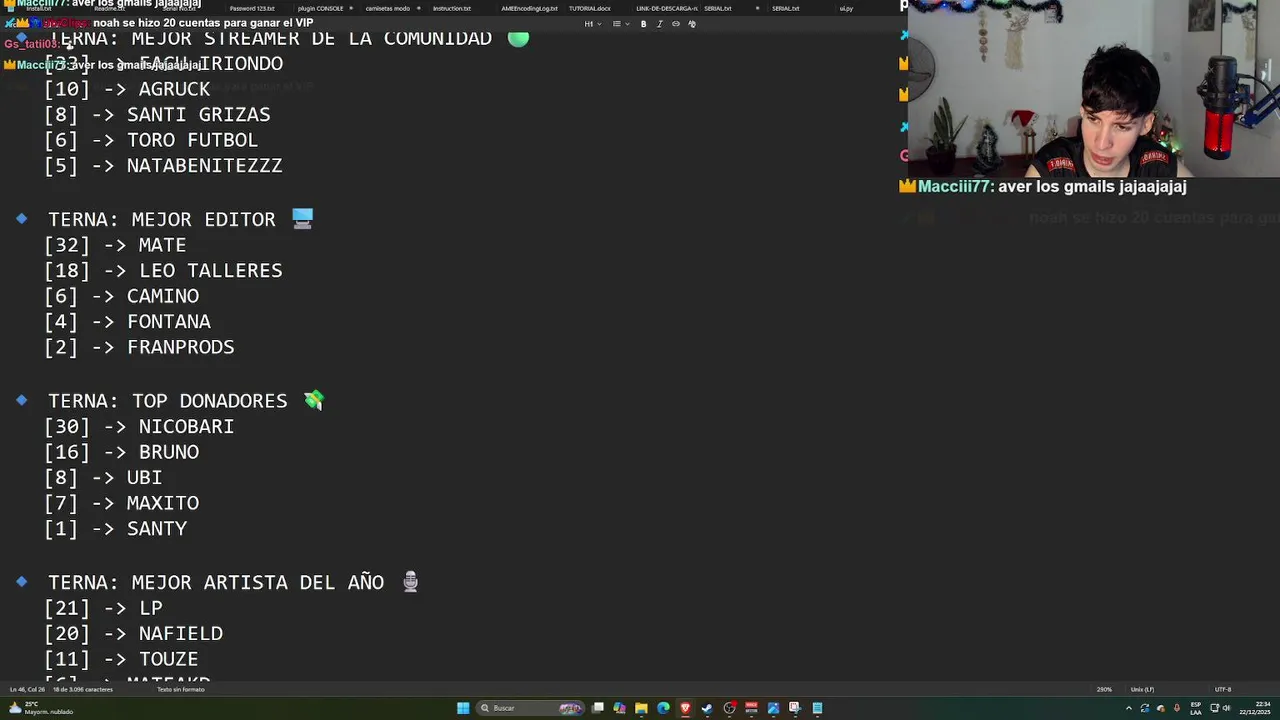Click the line [21] -> LP
1280x720 pixels.
click(x=103, y=608)
